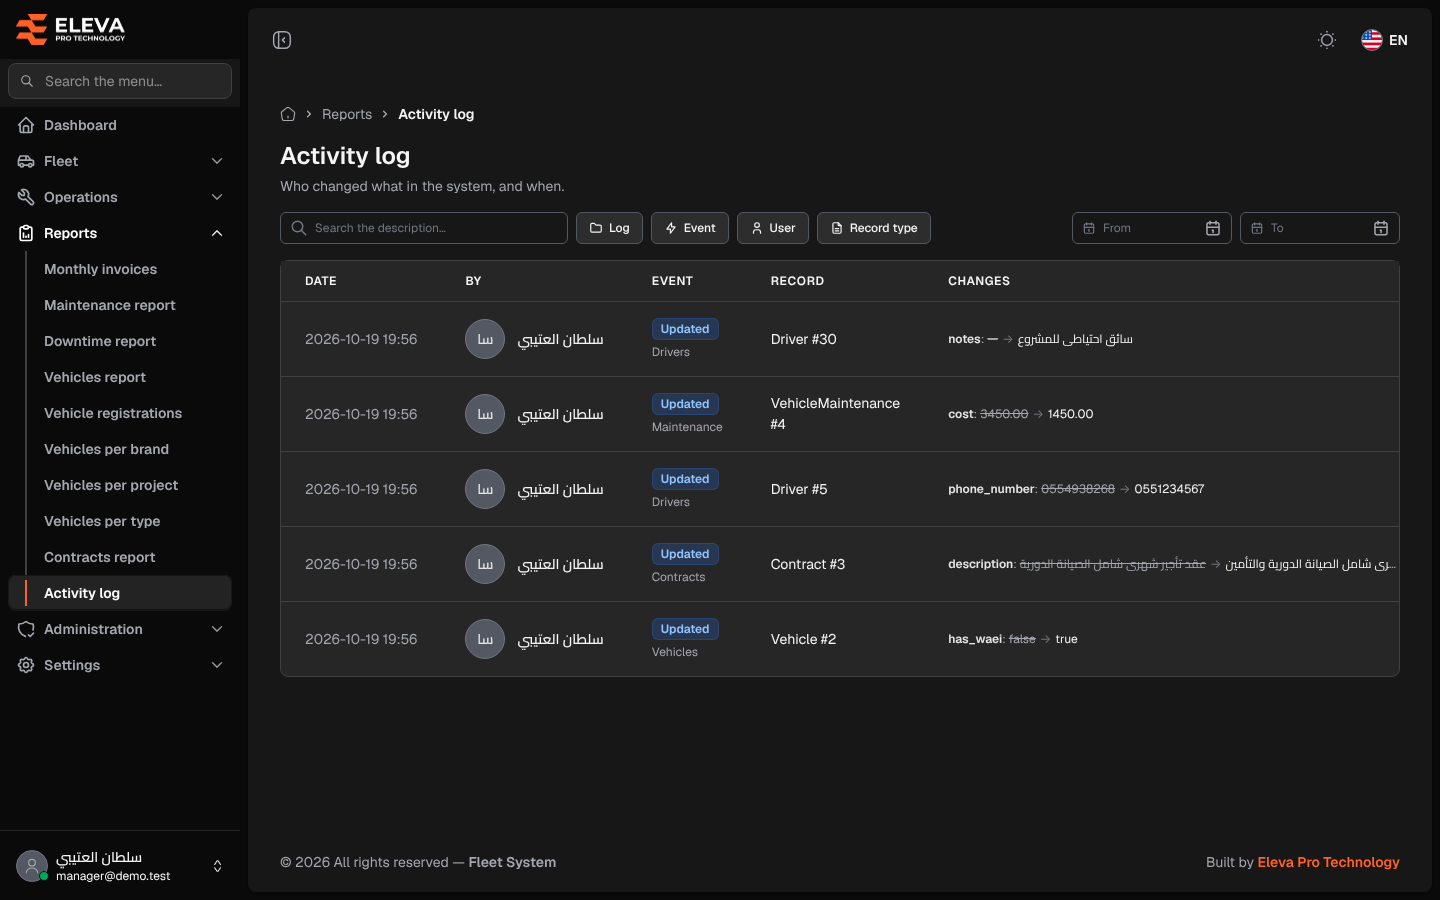Screen dimensions: 1440x900
Task: Click the search icon in description field
Action: pyautogui.click(x=299, y=228)
